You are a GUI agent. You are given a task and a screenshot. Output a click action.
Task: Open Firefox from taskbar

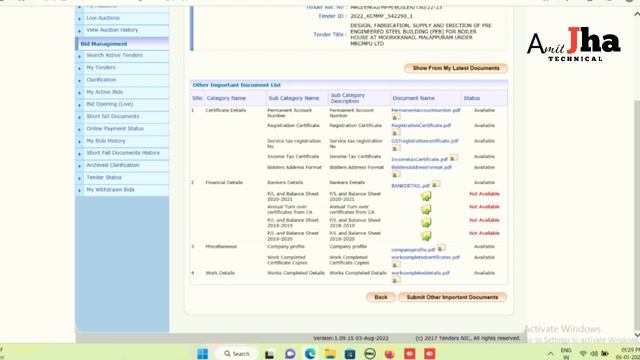click(390, 353)
